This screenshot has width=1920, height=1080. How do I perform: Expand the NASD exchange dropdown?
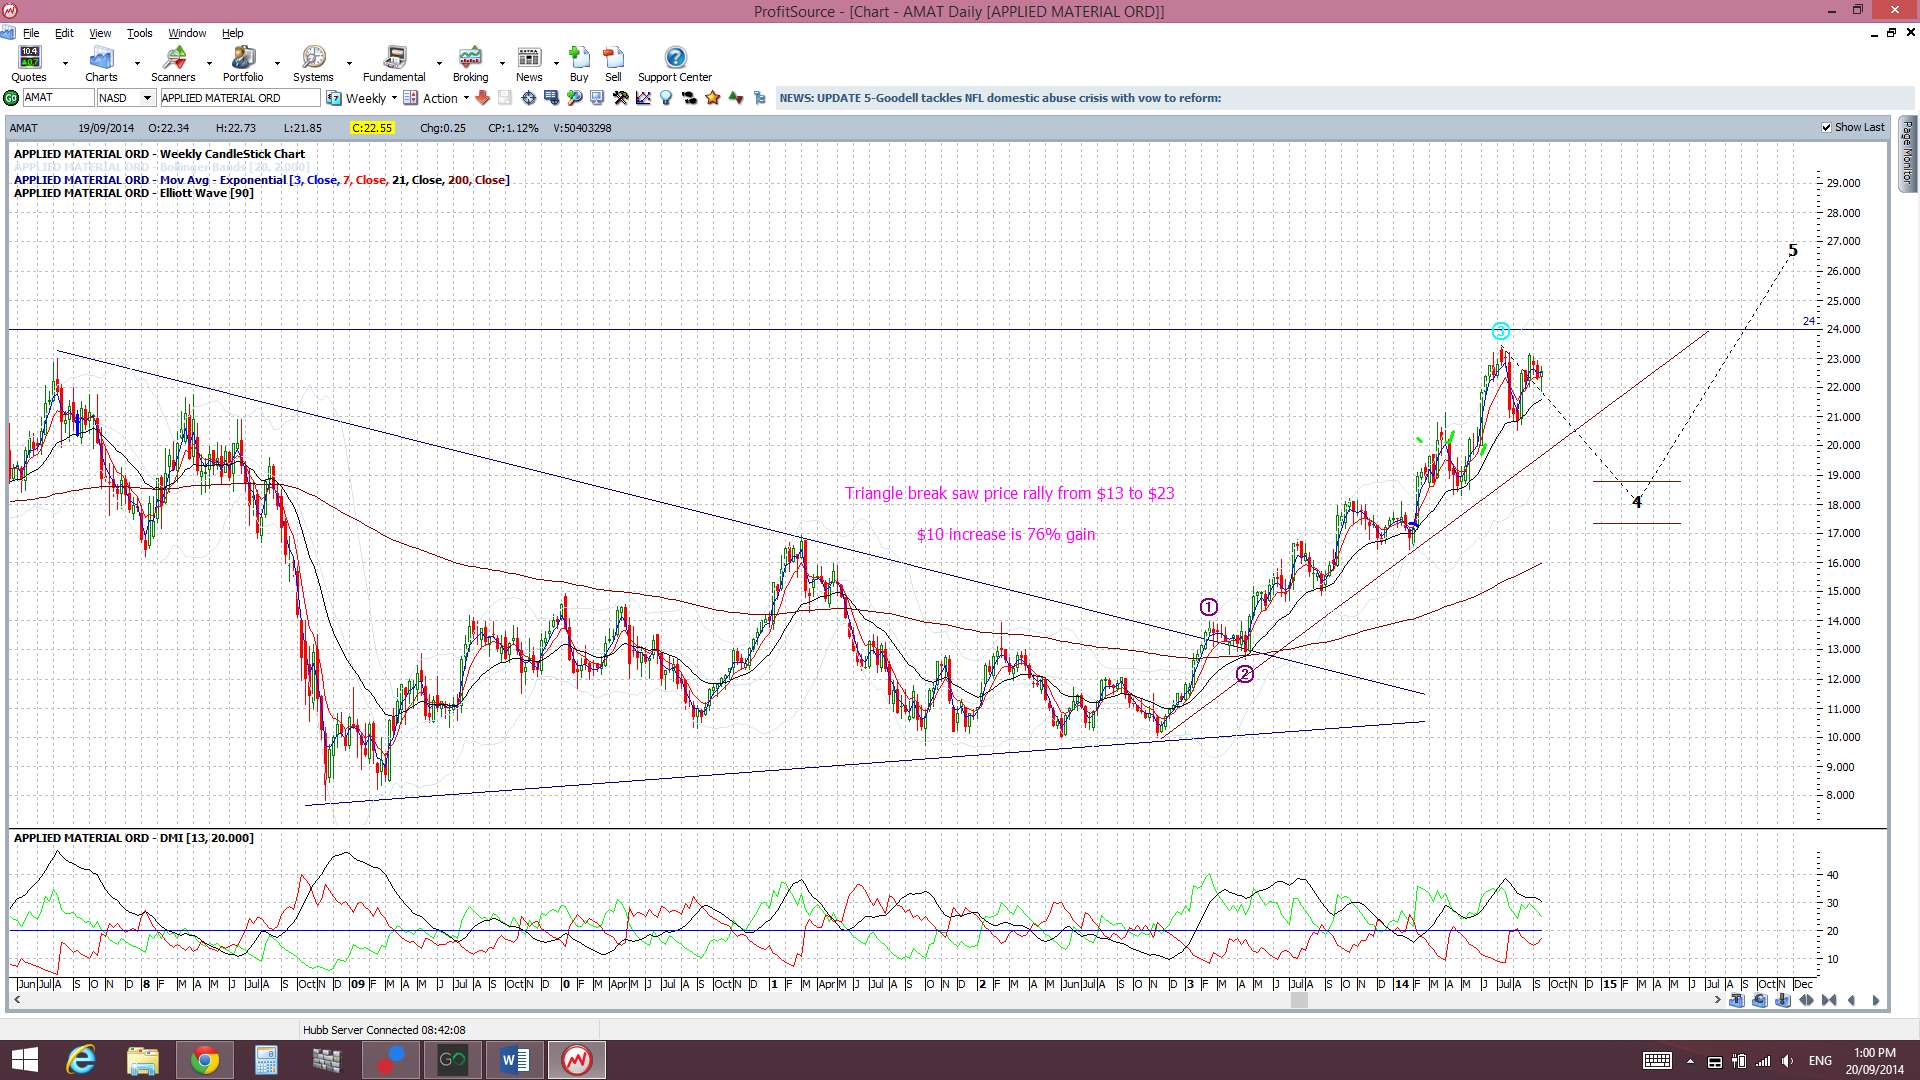pyautogui.click(x=147, y=98)
